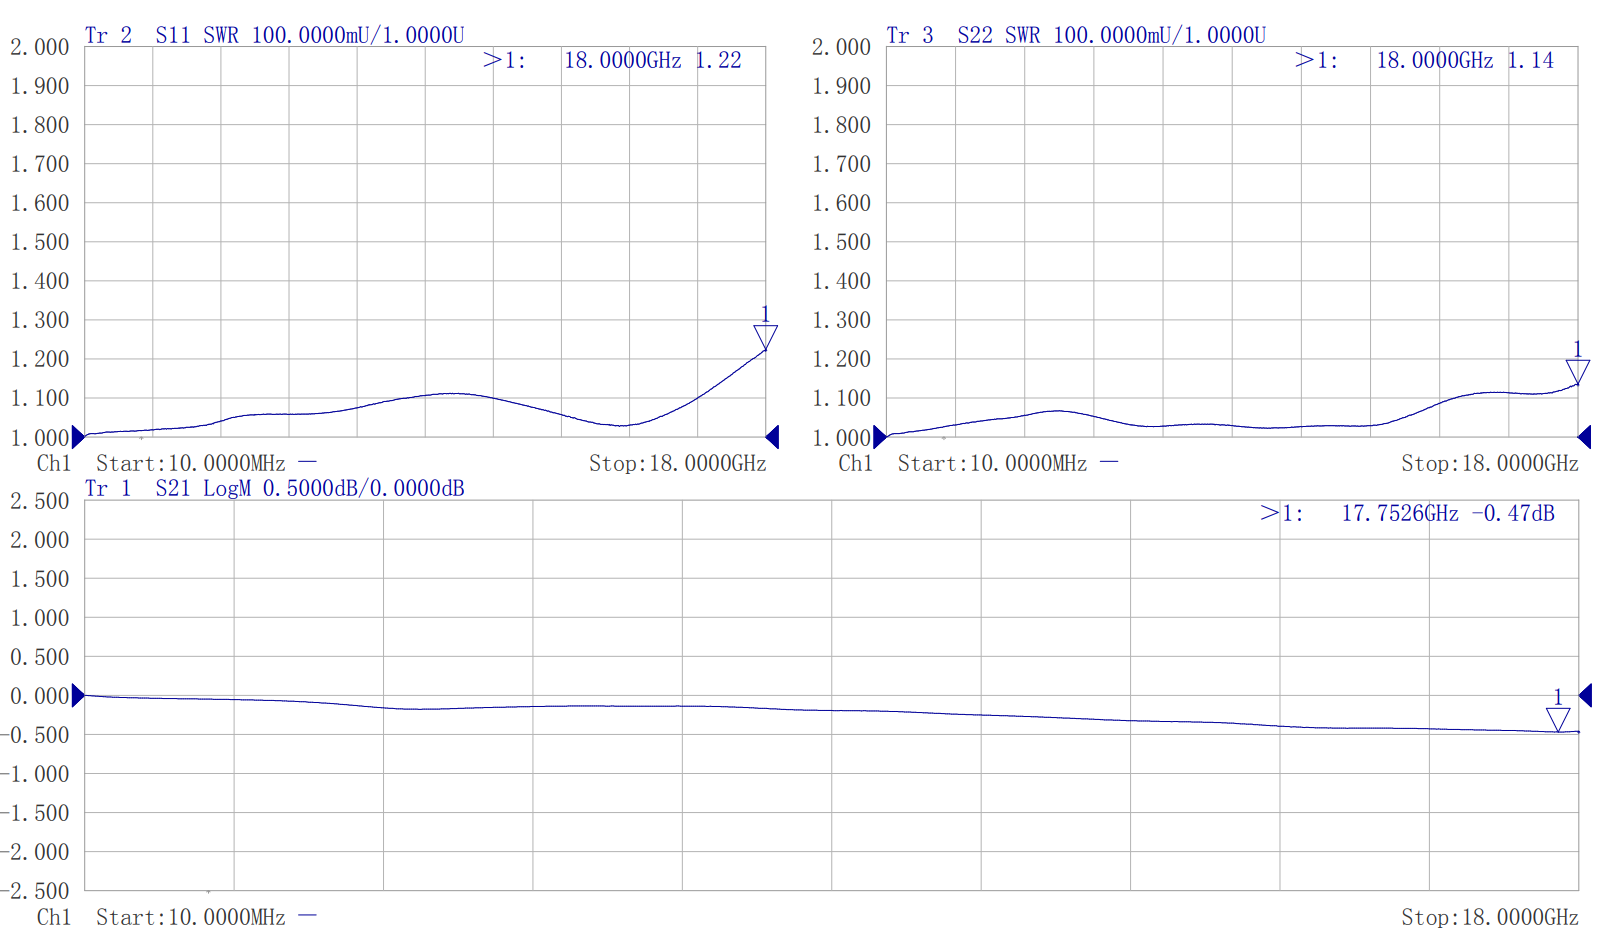Edit Start 10.0000MHz under S11 plot
The height and width of the screenshot is (934, 1597).
click(x=190, y=464)
